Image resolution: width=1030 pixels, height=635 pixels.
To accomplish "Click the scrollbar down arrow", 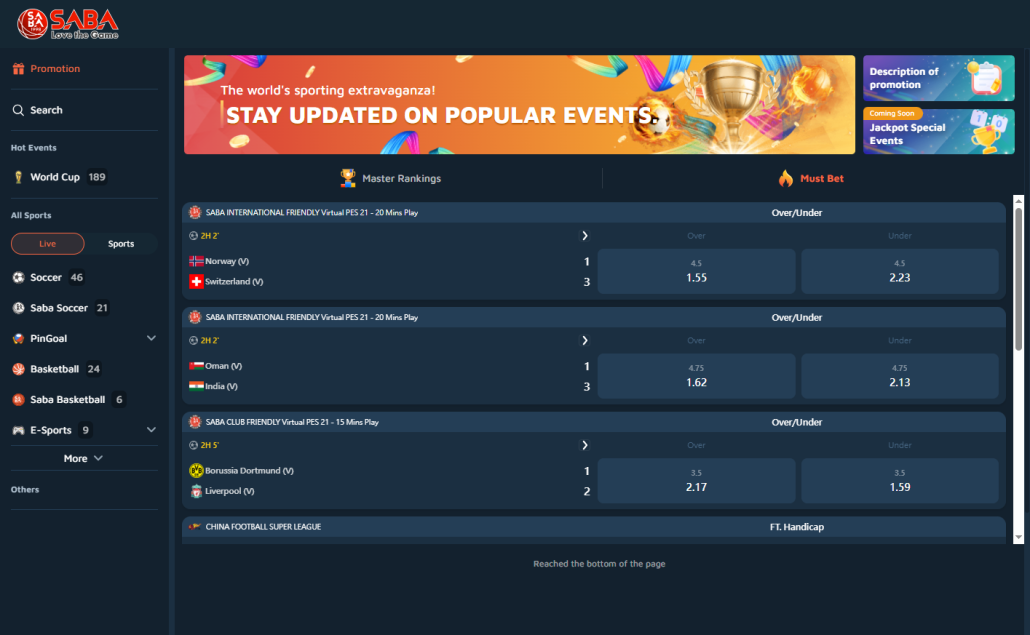I will coord(1018,537).
